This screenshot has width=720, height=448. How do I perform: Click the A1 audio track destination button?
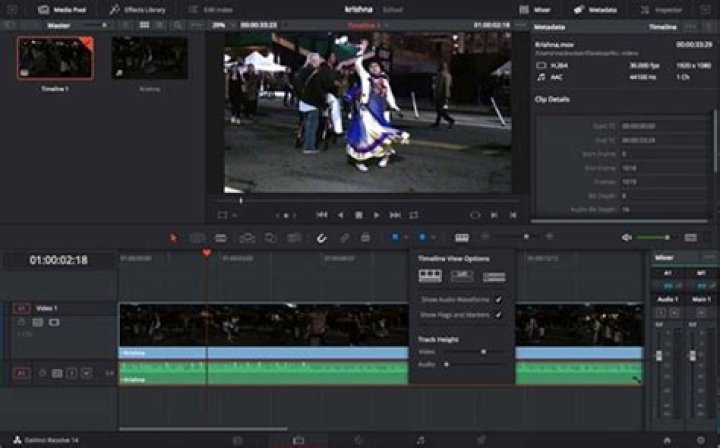[22, 373]
